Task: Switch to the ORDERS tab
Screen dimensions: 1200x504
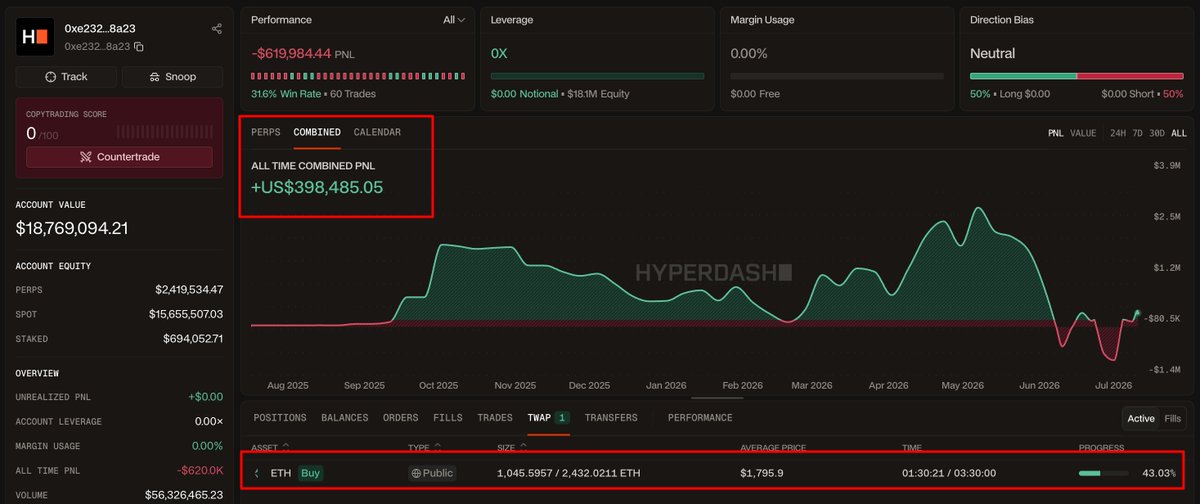Action: pyautogui.click(x=401, y=417)
